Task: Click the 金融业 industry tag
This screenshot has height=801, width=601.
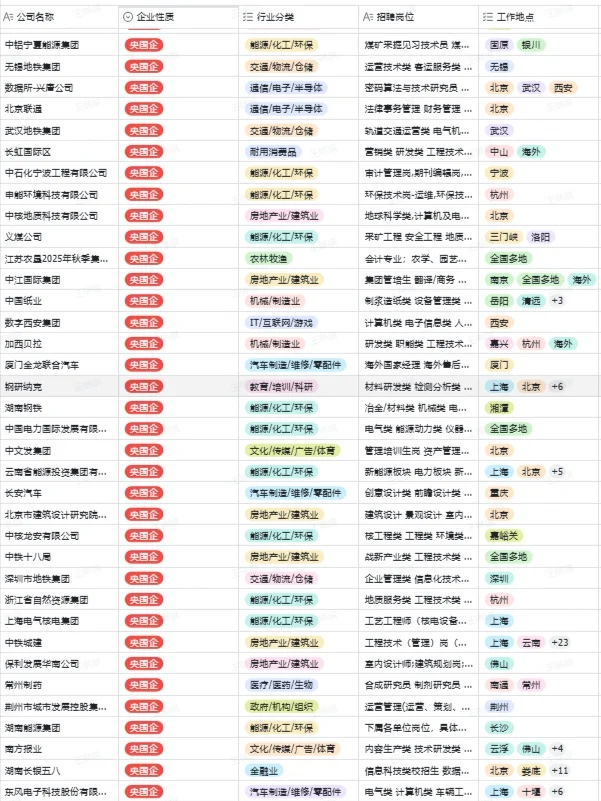Action: pos(264,771)
